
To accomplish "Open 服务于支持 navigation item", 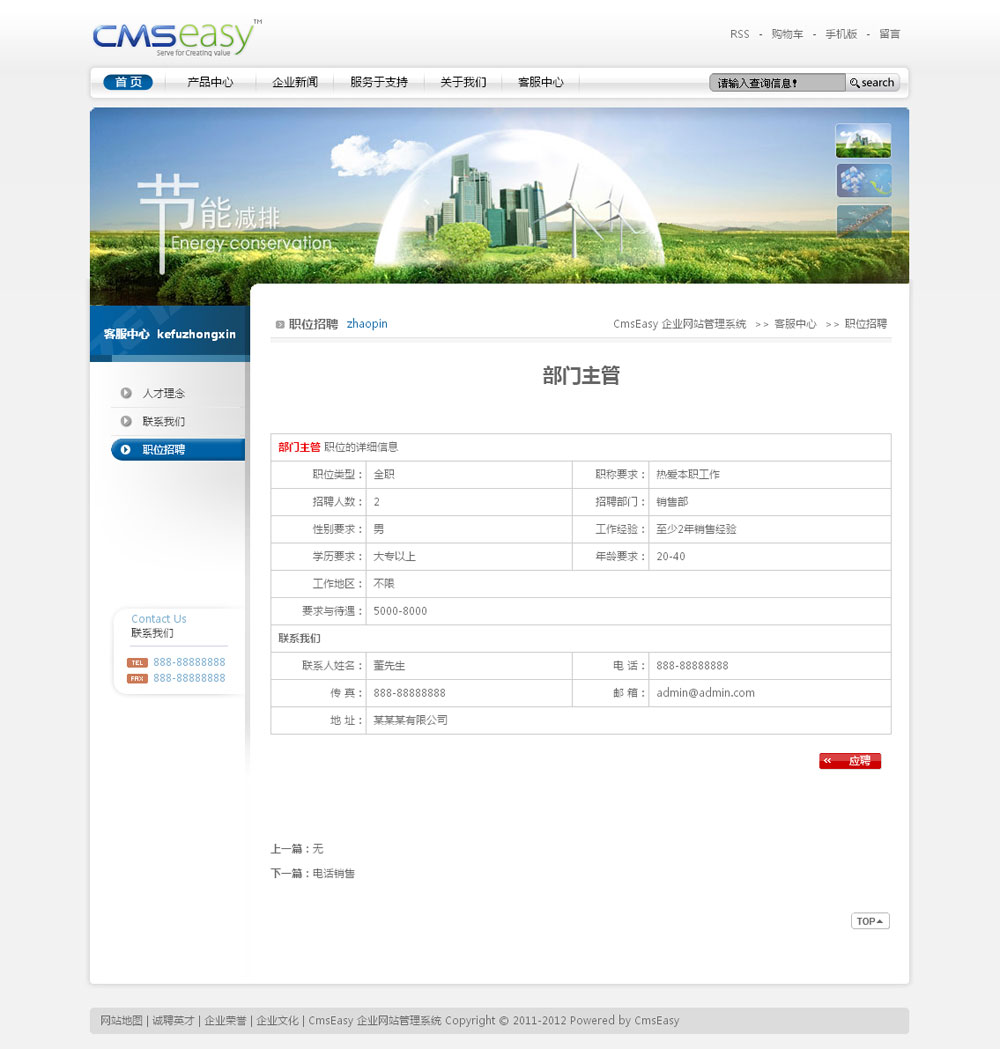I will coord(379,82).
